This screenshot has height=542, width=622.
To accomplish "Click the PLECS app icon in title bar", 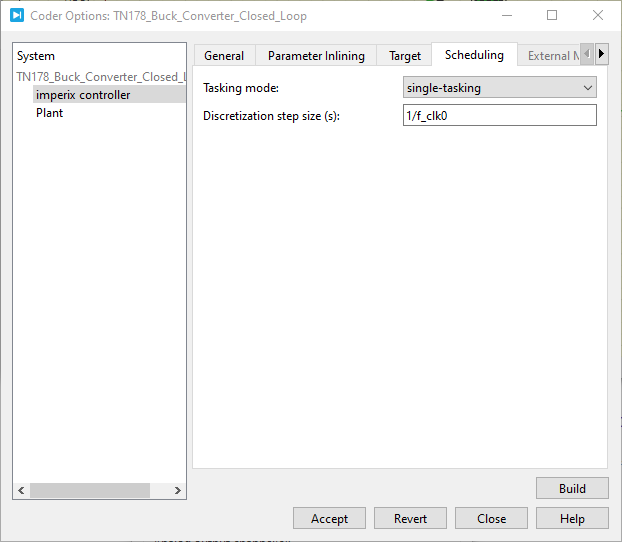I will (16, 16).
